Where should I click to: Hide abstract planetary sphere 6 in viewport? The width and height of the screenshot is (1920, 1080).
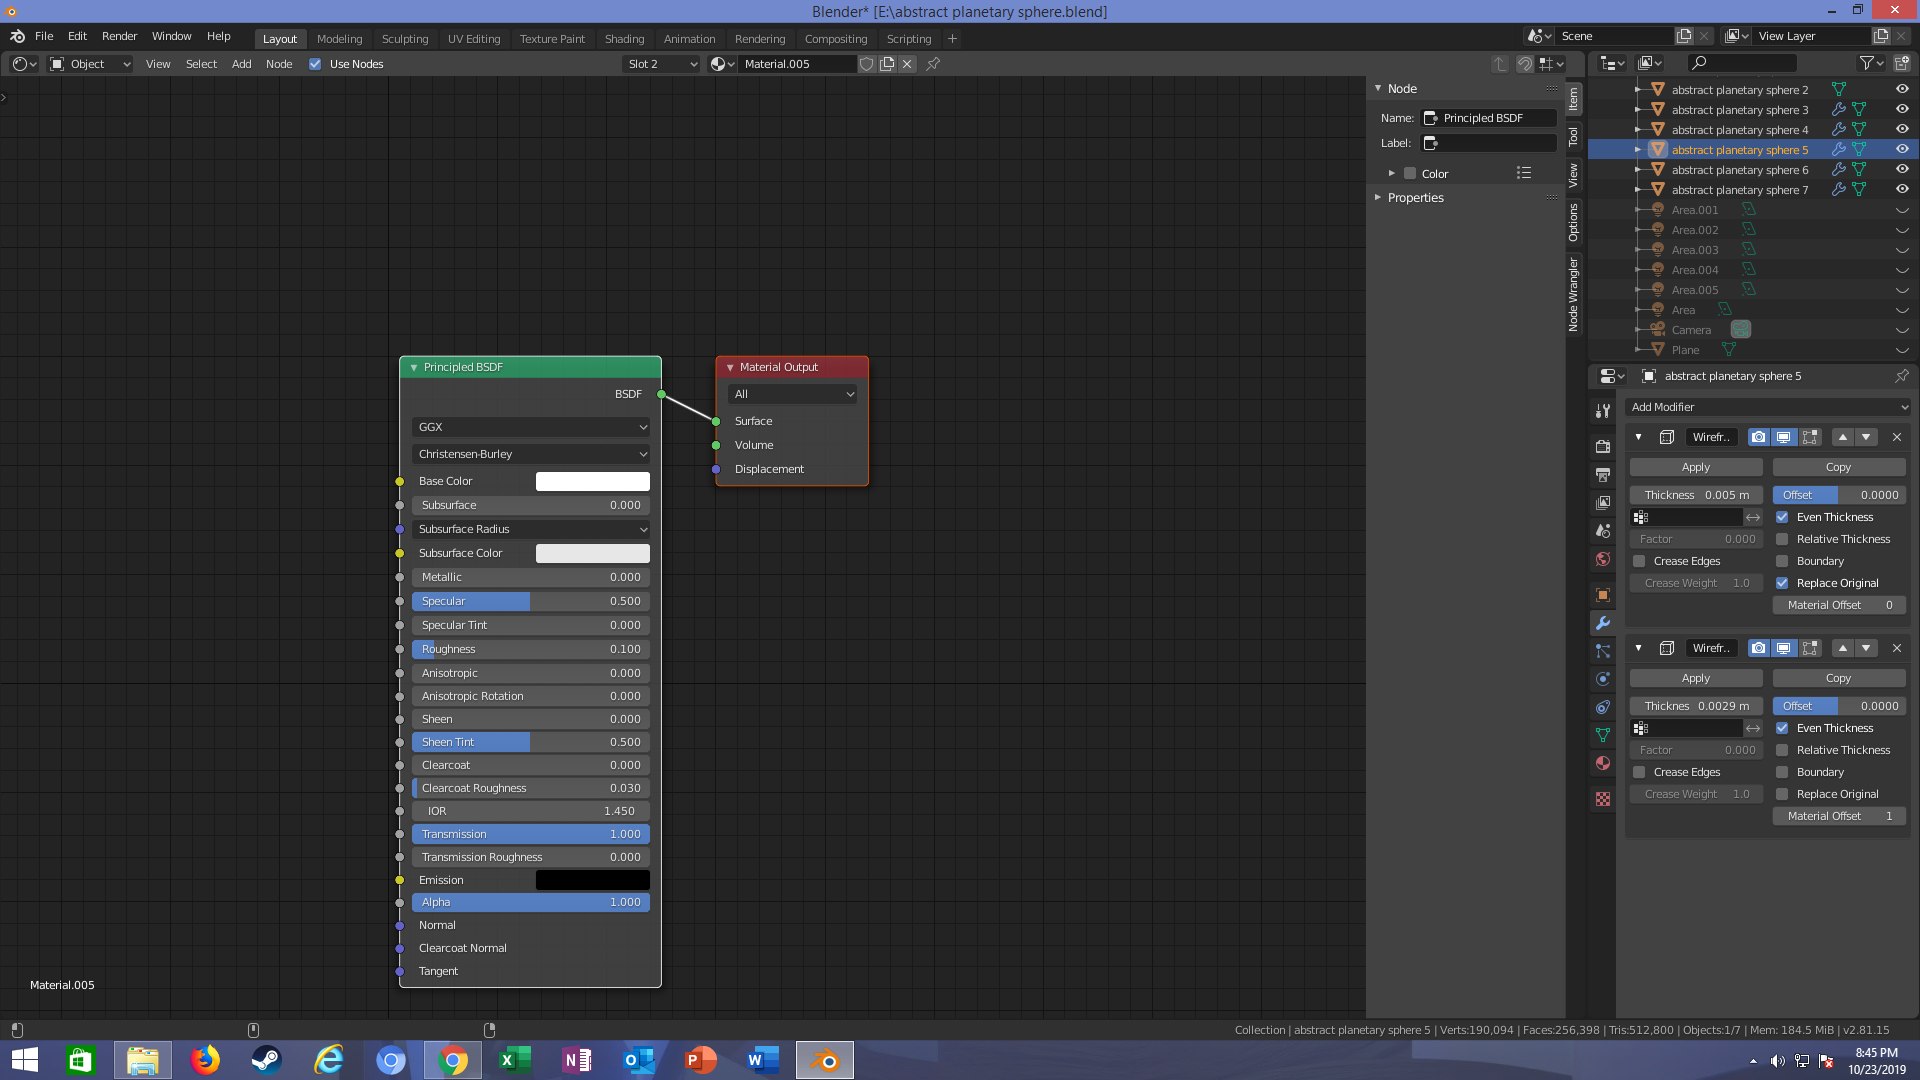[1901, 170]
